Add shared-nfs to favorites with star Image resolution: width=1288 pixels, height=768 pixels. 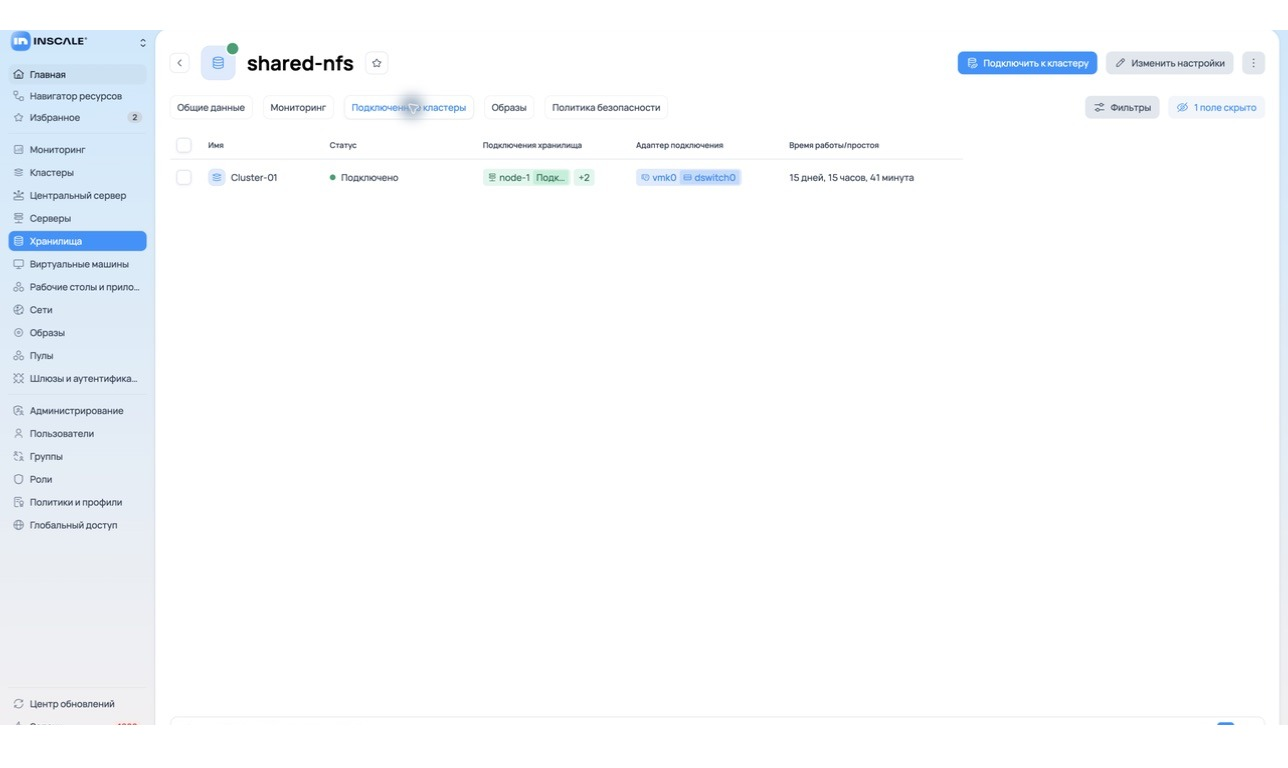click(377, 63)
